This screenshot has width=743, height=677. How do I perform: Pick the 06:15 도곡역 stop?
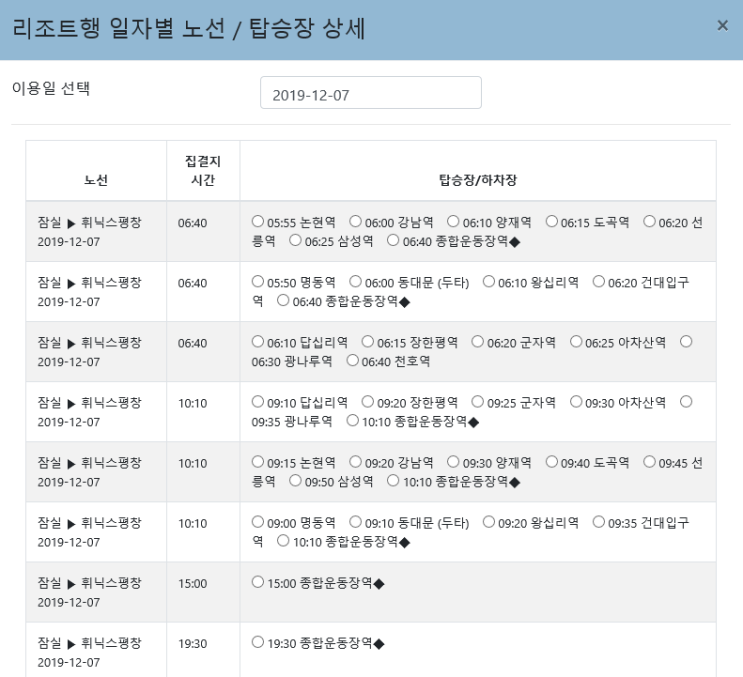click(552, 221)
